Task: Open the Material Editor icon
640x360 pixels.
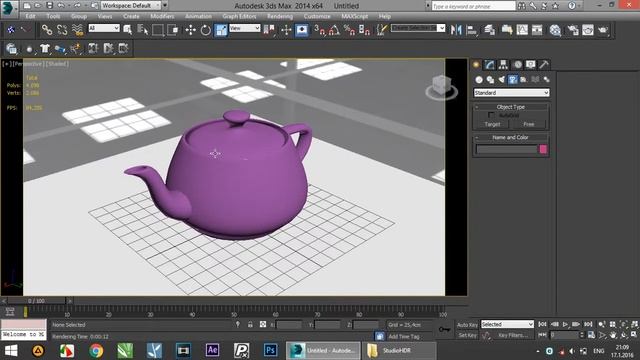Action: [x=555, y=30]
